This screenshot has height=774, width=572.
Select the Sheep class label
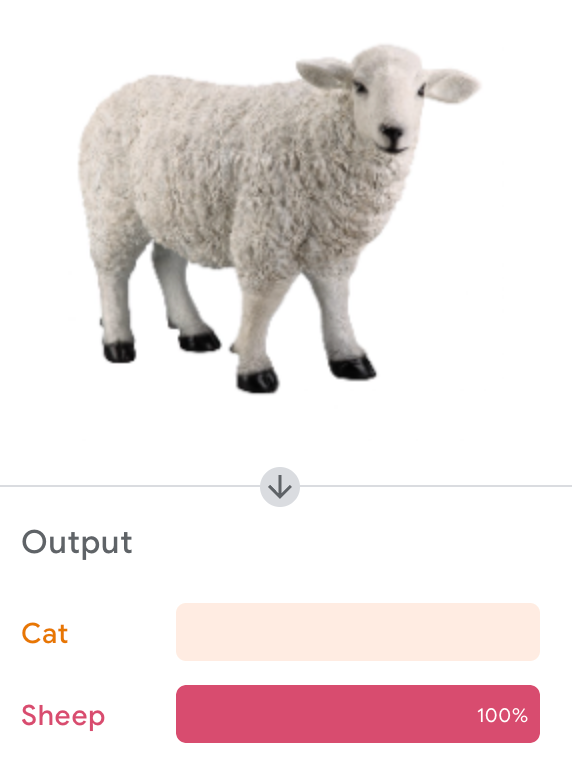coord(63,716)
